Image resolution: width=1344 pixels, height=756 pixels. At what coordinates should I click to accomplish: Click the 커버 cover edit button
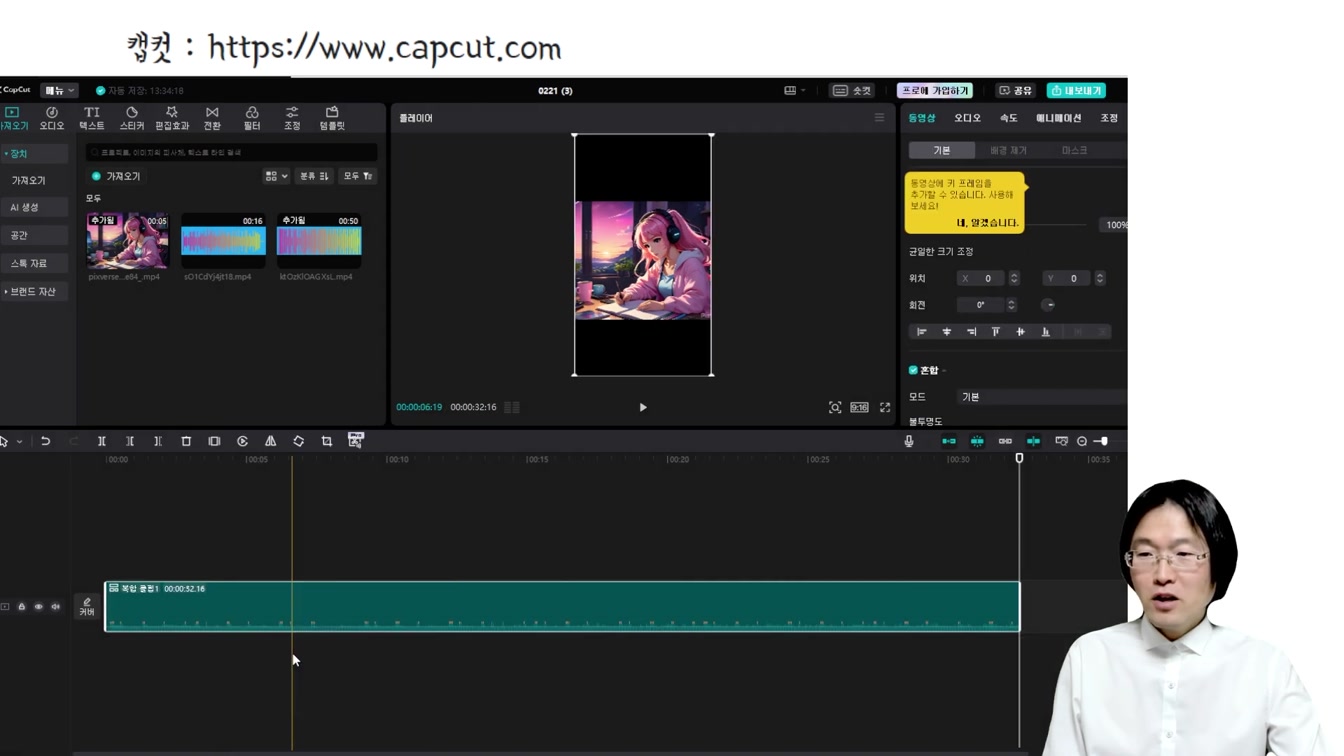87,607
